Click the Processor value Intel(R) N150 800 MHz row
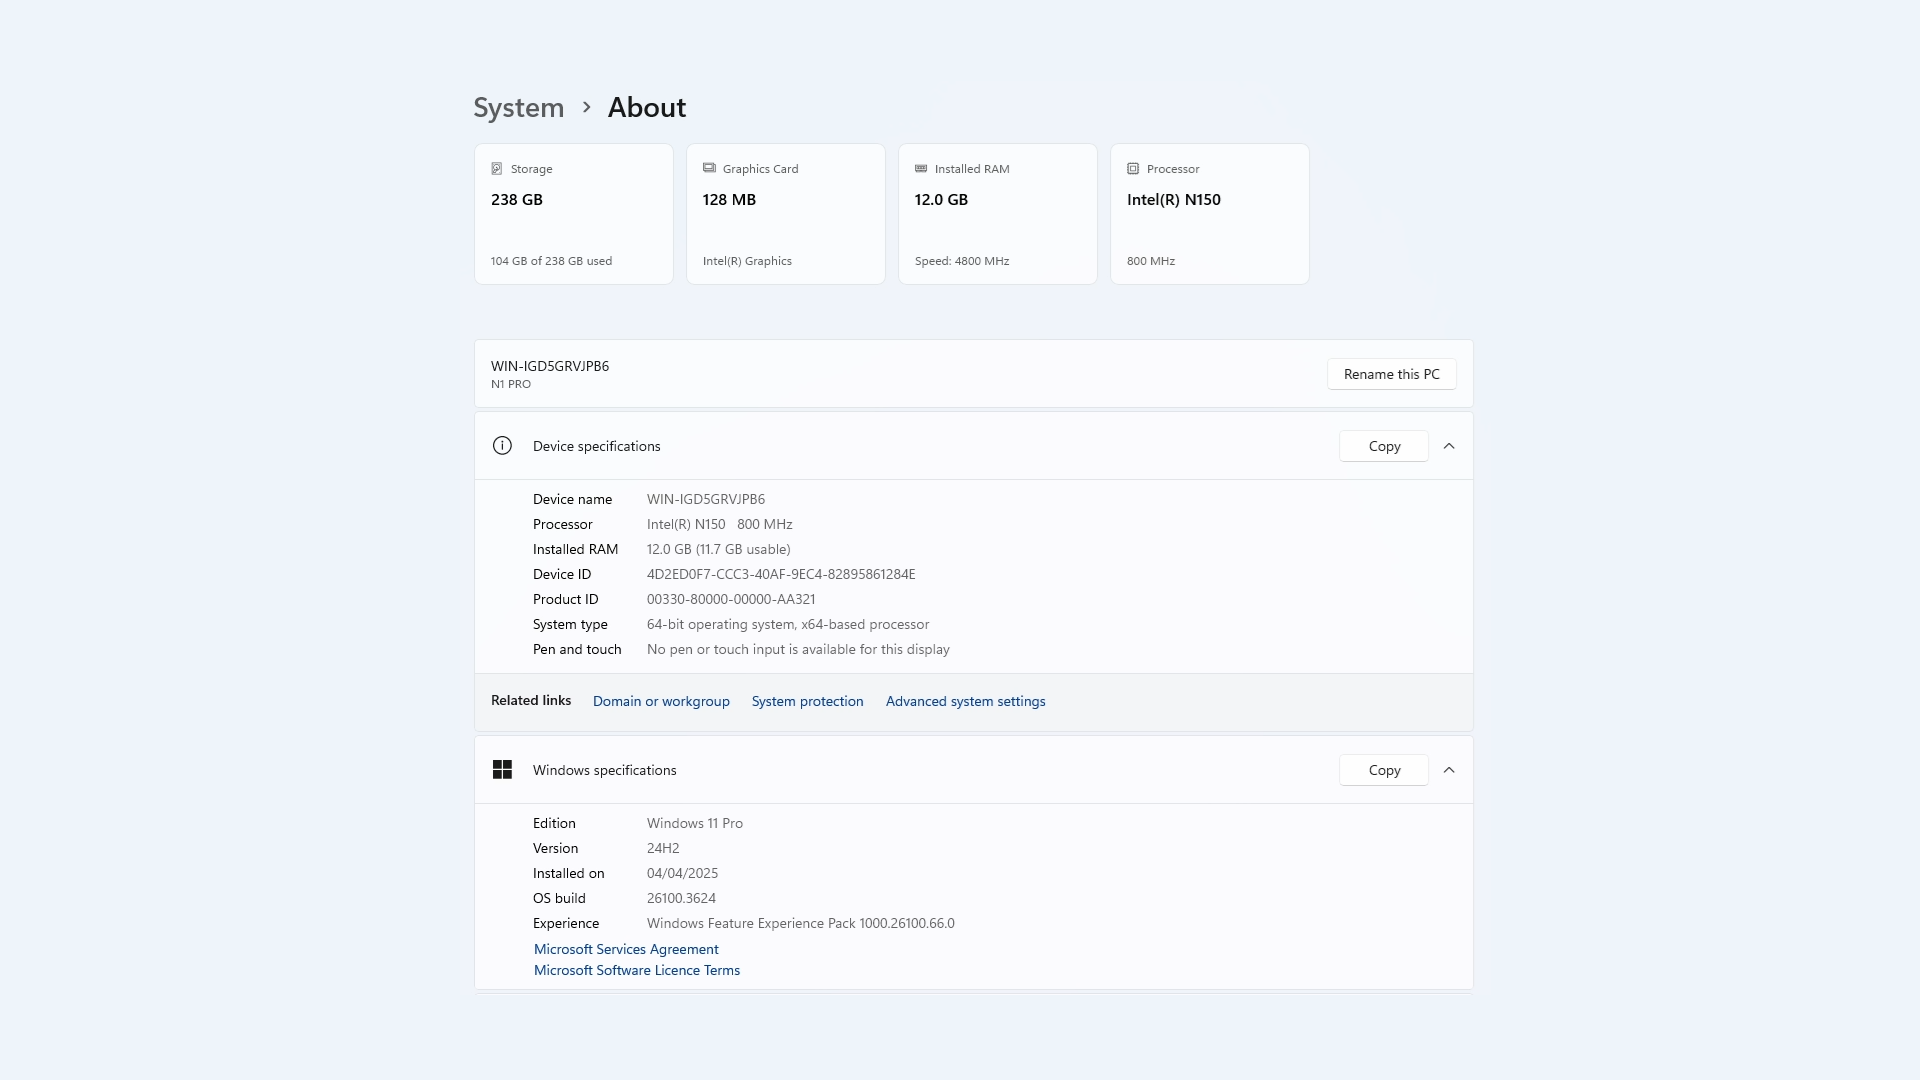This screenshot has height=1080, width=1920. (x=720, y=524)
